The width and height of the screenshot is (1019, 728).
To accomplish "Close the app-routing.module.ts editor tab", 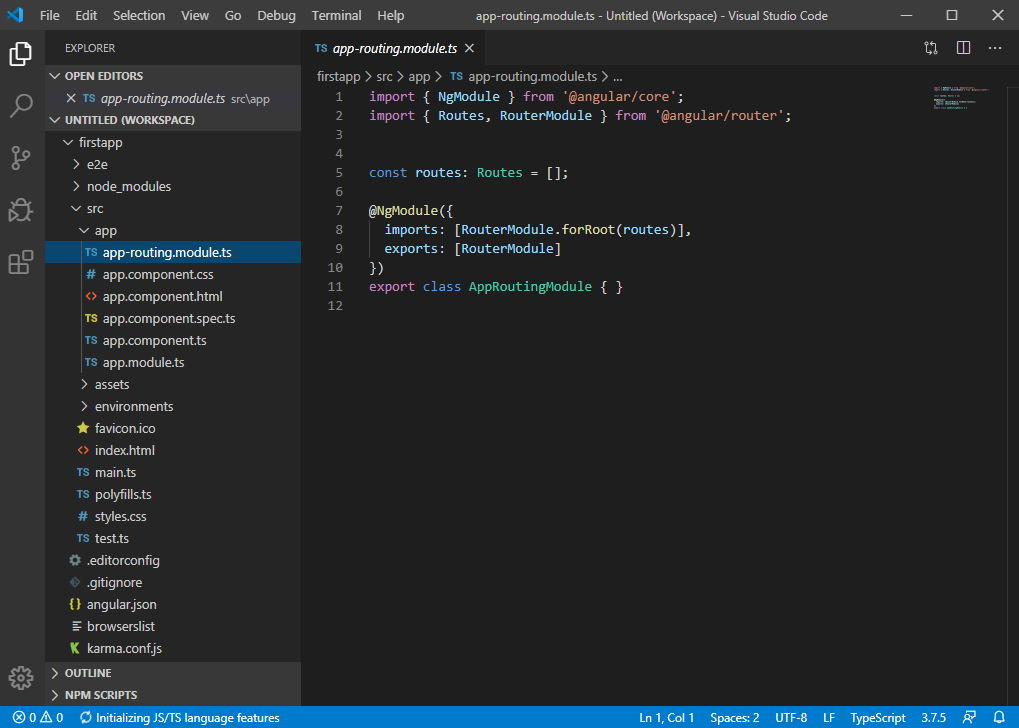I will pos(469,48).
